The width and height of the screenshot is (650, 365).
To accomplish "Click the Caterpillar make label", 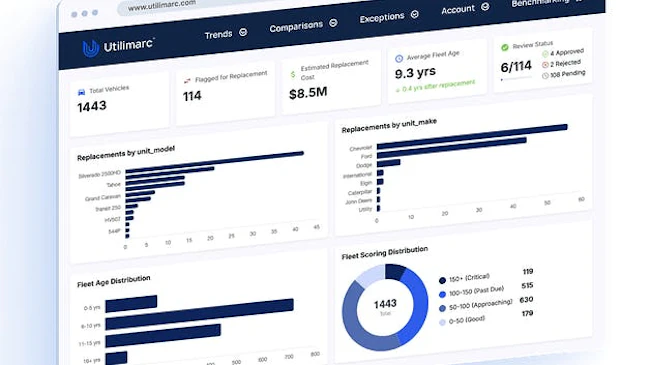I will pyautogui.click(x=360, y=192).
